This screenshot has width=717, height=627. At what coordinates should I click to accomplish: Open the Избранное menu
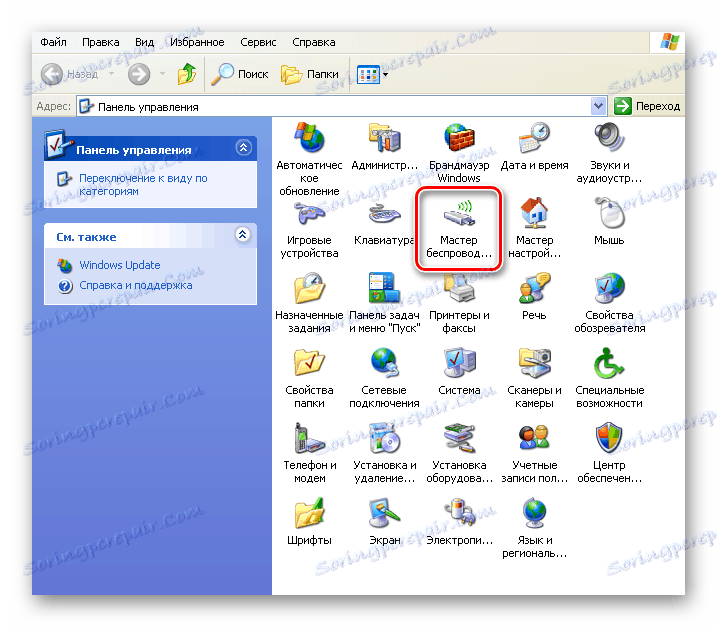(x=197, y=42)
